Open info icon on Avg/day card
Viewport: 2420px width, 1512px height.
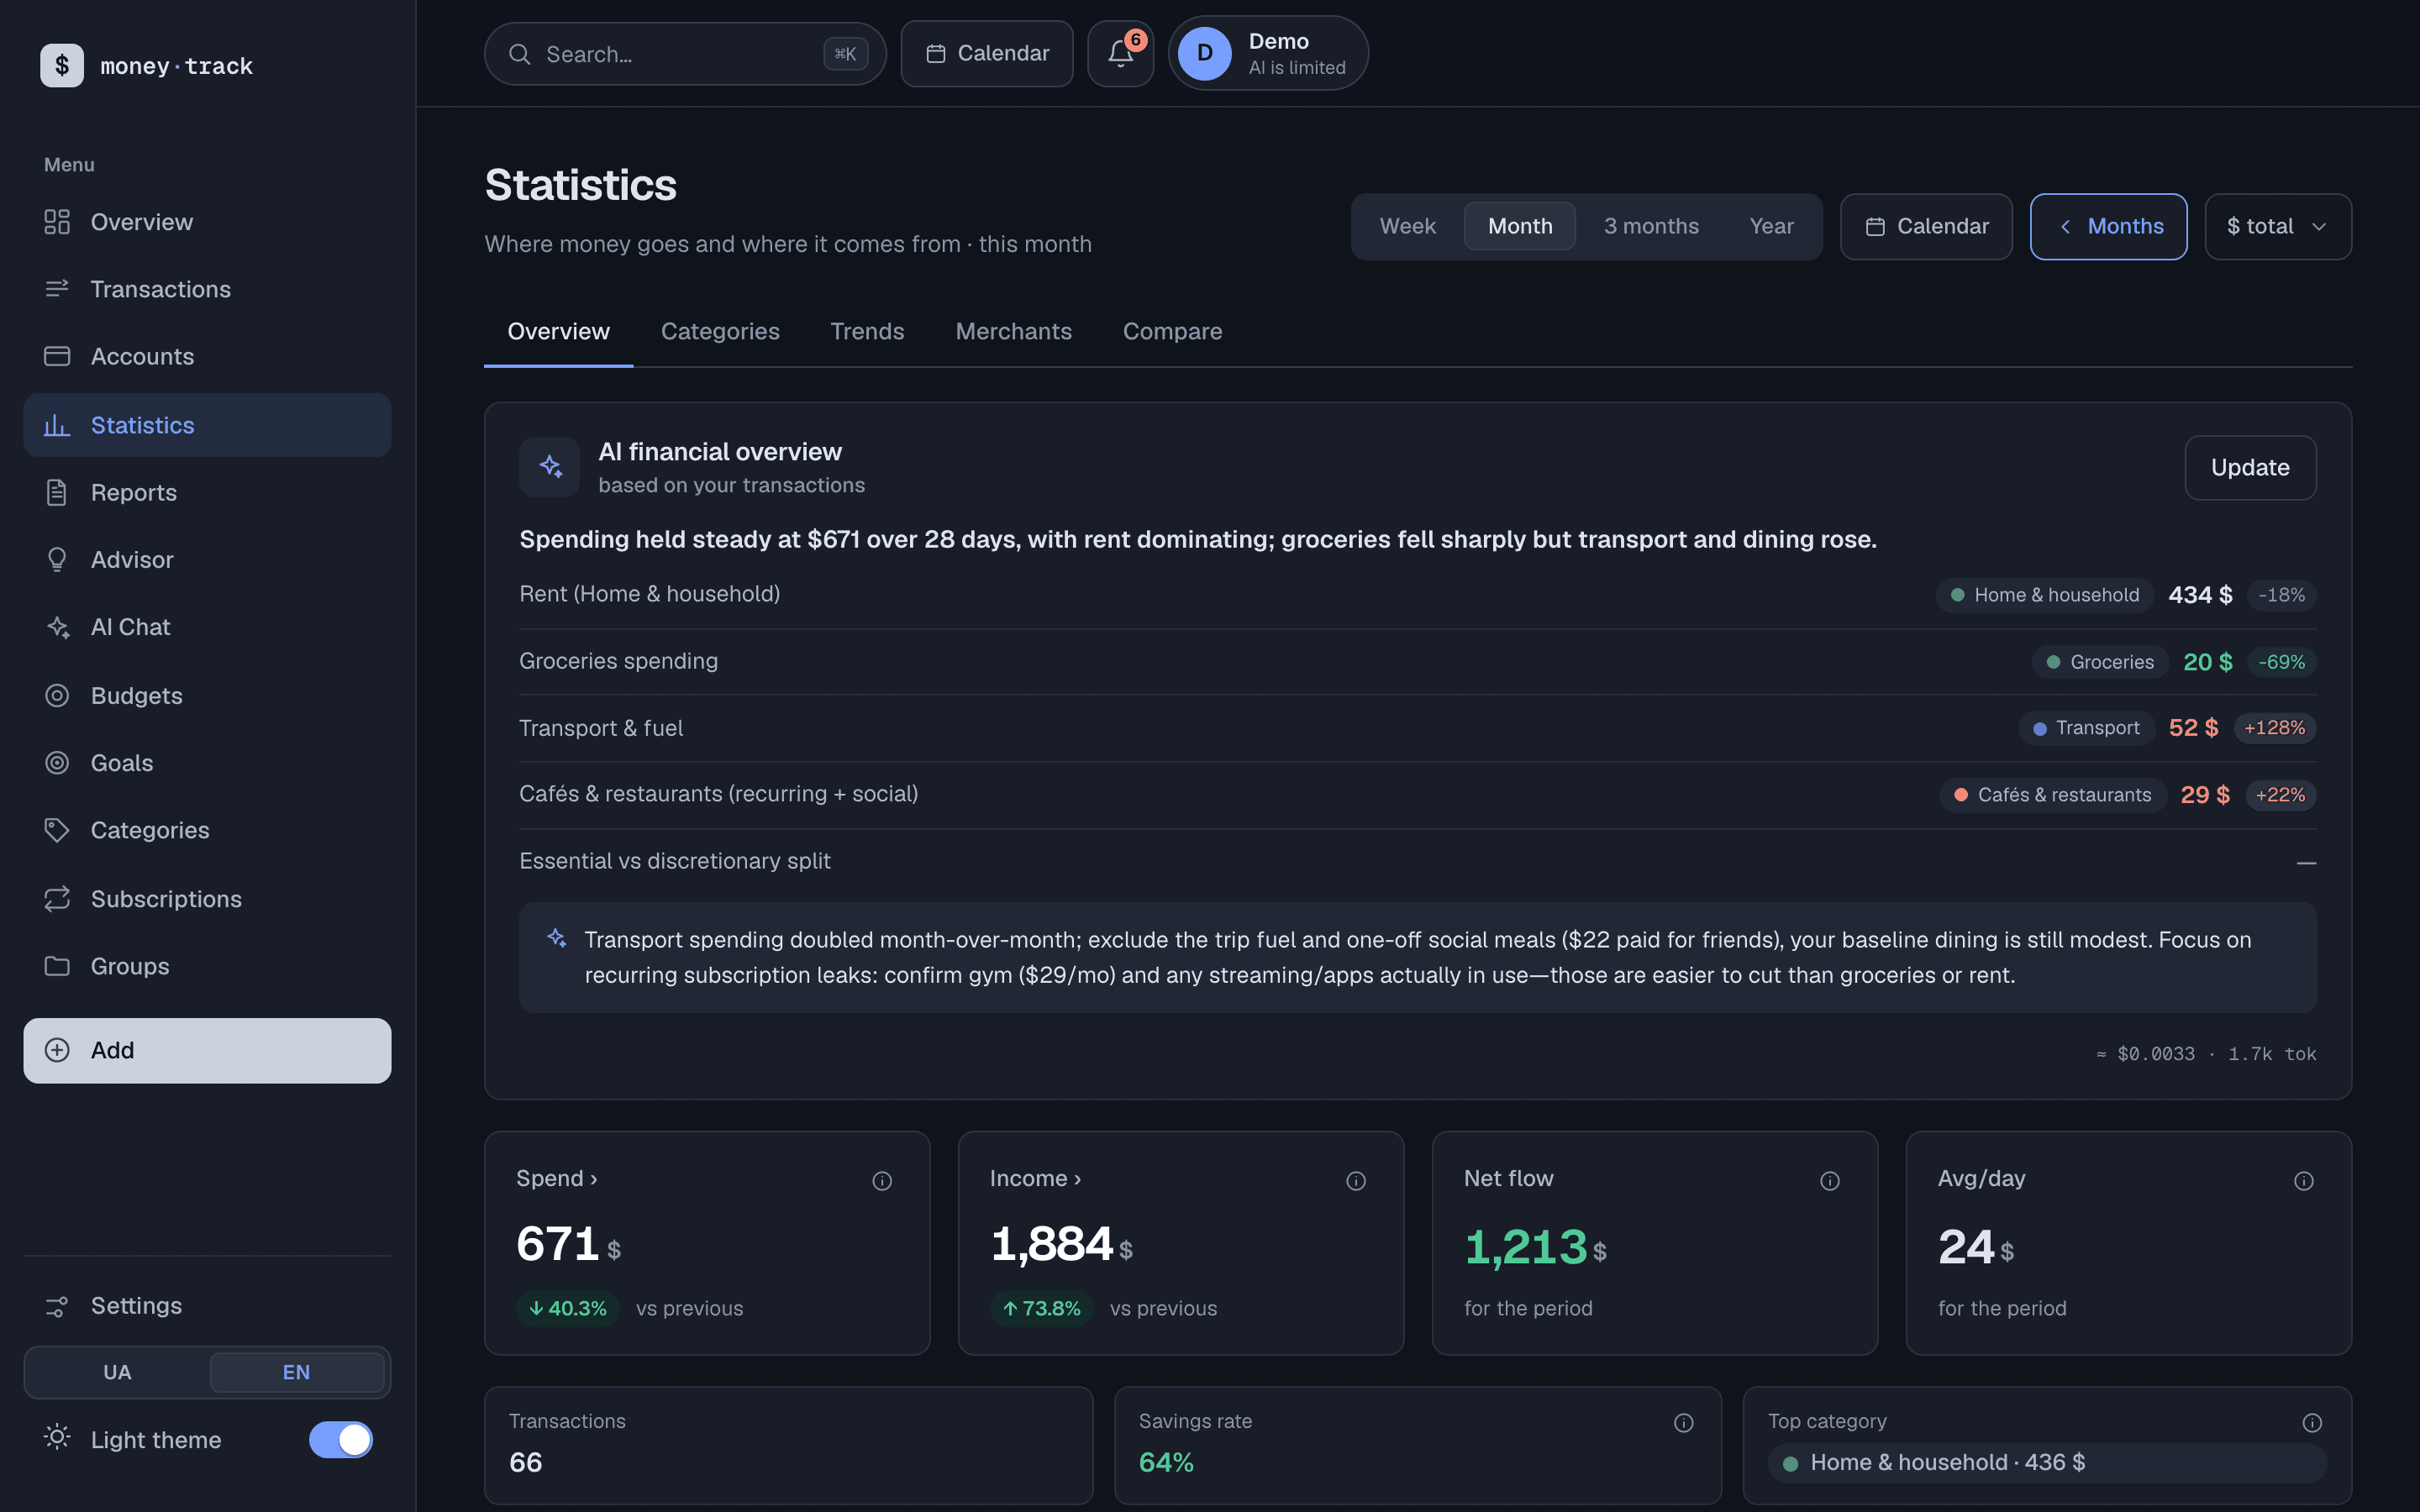tap(2304, 1181)
